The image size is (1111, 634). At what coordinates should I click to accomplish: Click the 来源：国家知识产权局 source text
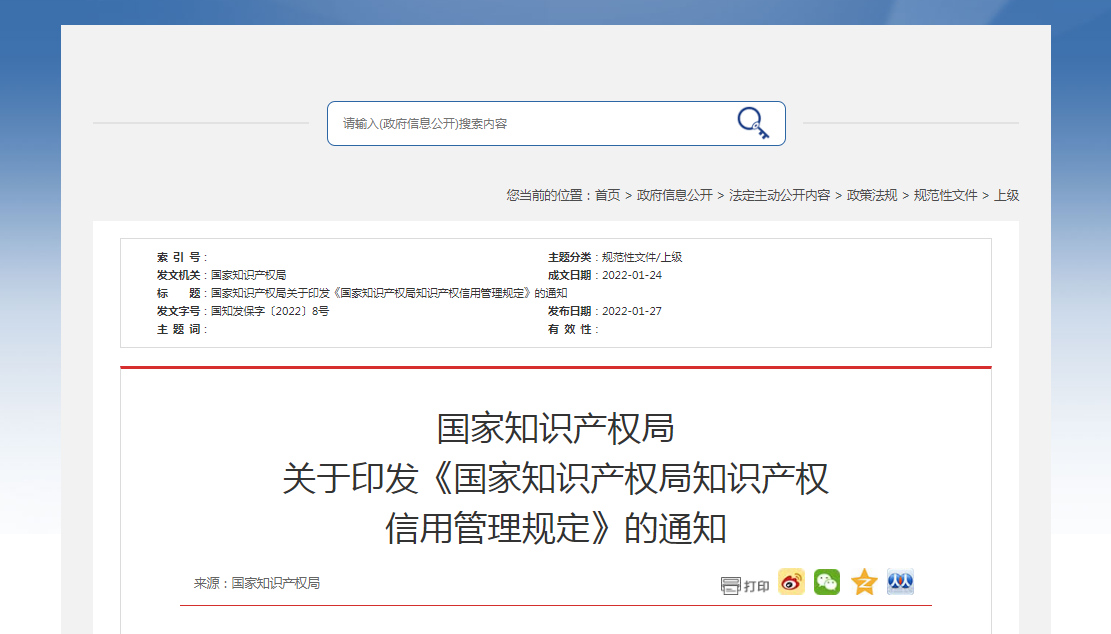pyautogui.click(x=256, y=583)
